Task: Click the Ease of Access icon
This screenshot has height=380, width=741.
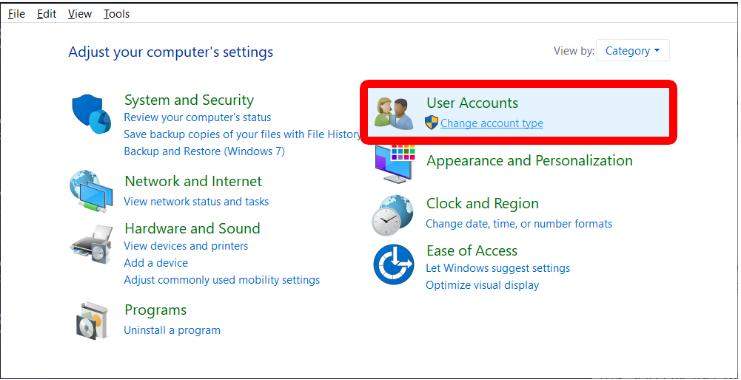Action: (x=394, y=265)
